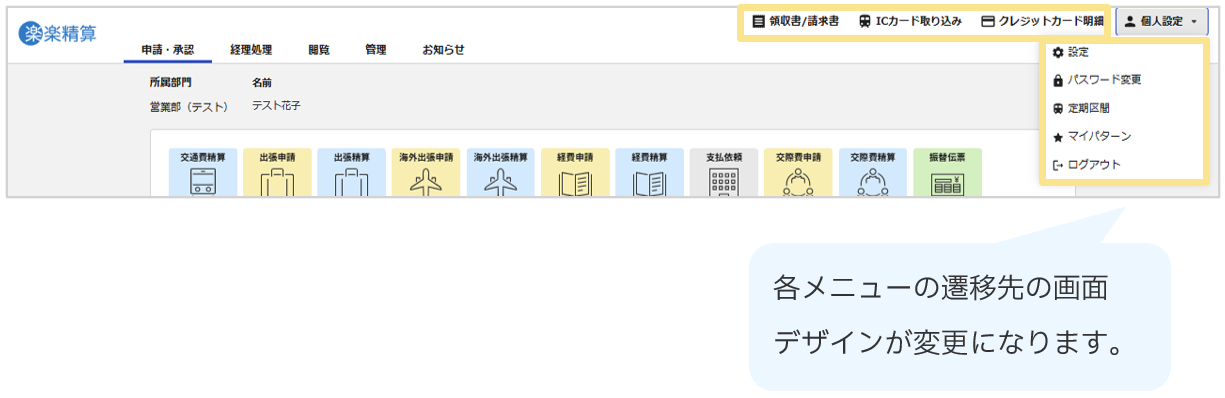Click the user name テスト花子
The image size is (1225, 398).
click(x=276, y=105)
